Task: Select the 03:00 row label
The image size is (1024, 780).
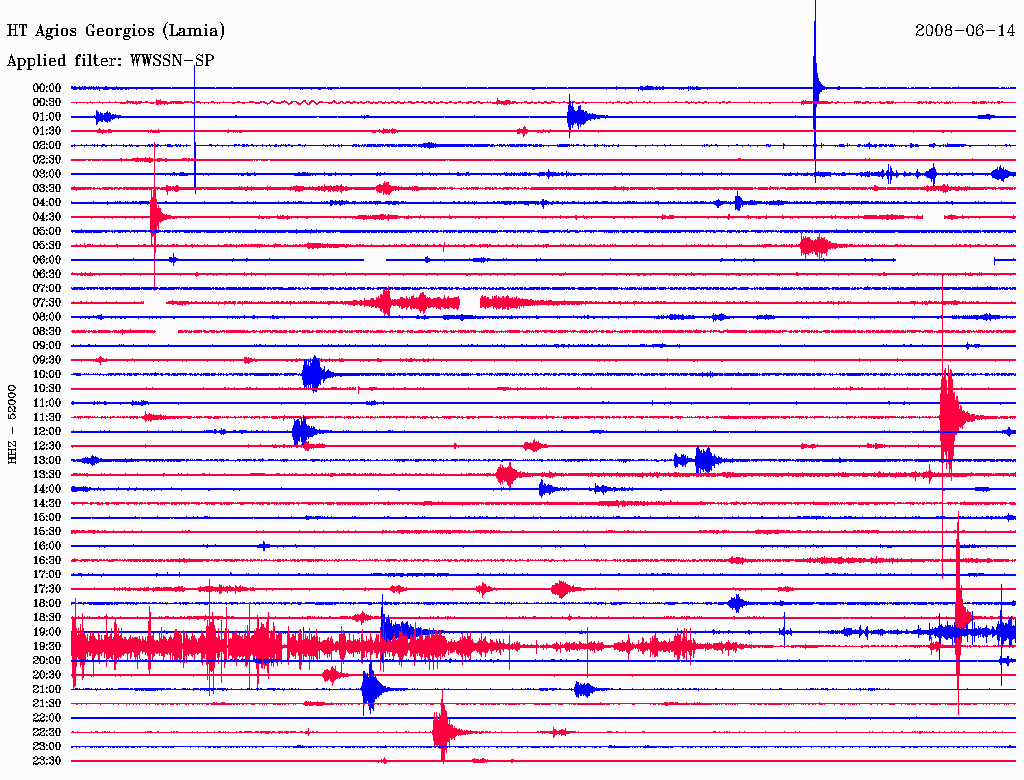Action: tap(47, 174)
